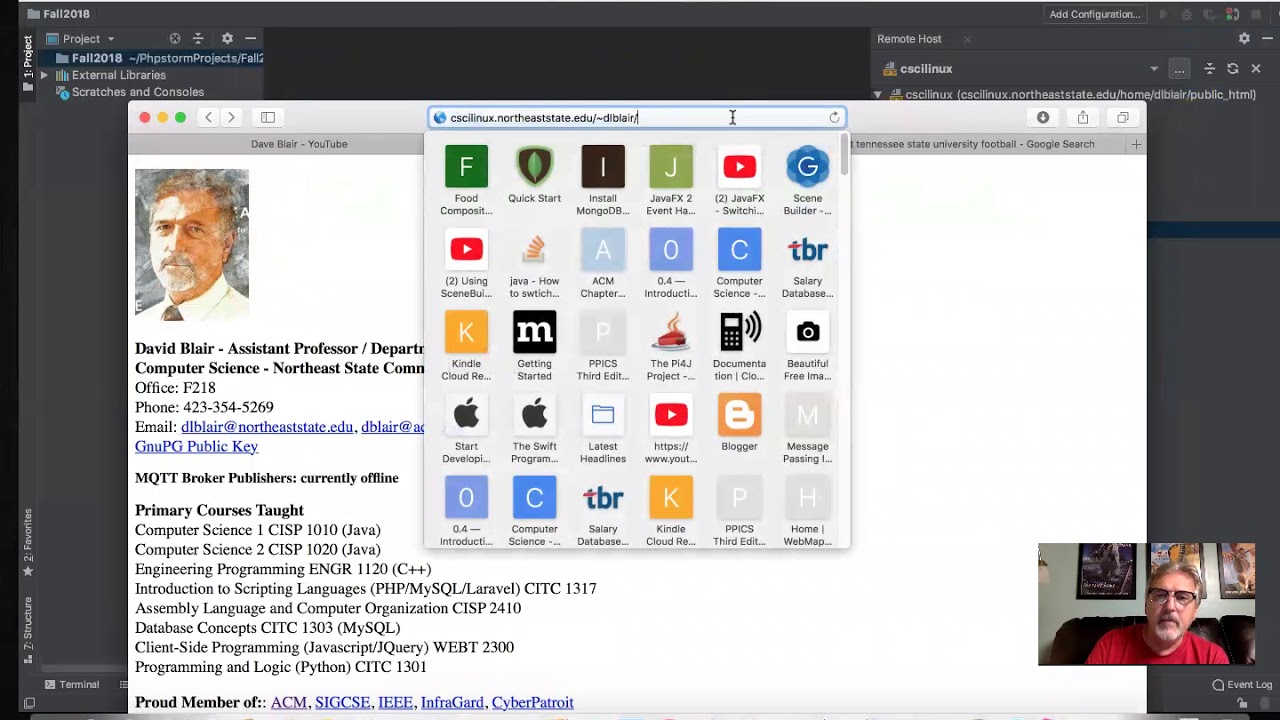This screenshot has height=720, width=1280.
Task: Toggle the Event Log tool window
Action: (x=1242, y=685)
